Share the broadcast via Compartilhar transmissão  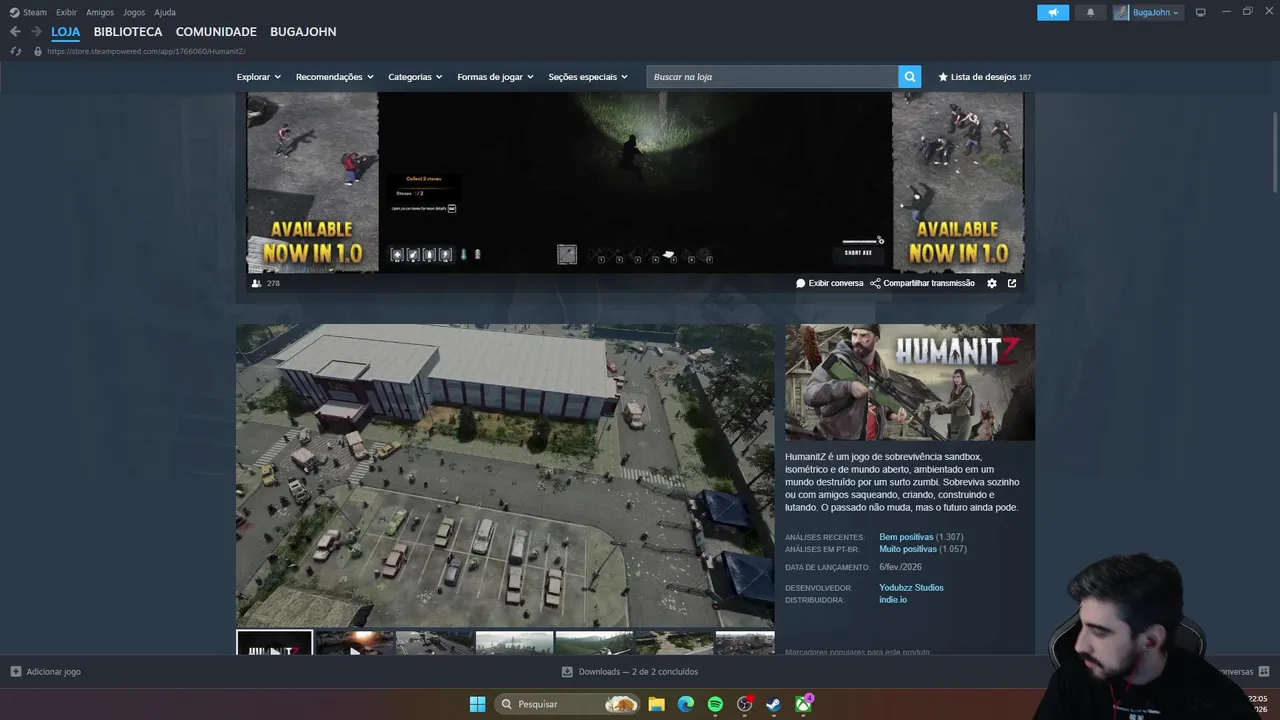[922, 283]
